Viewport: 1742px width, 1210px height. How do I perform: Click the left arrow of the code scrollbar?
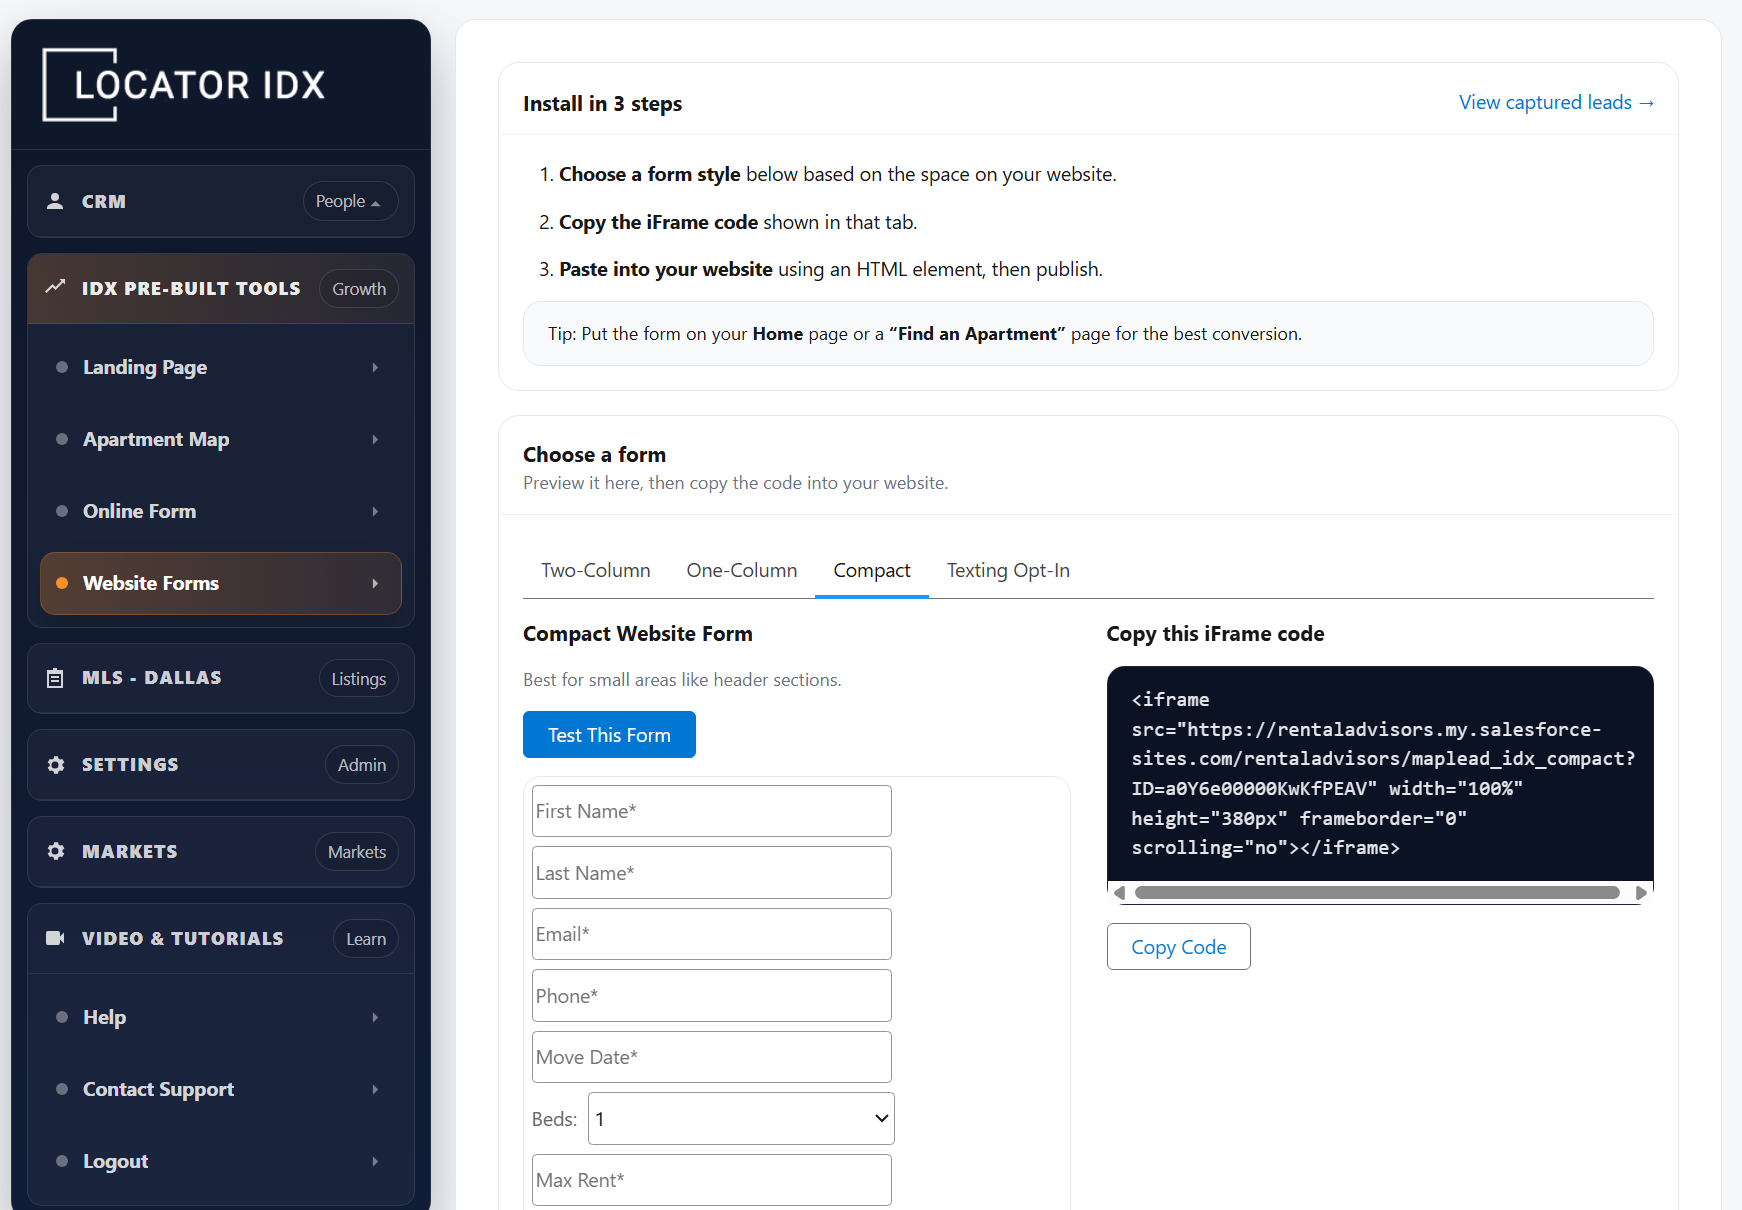point(1119,893)
